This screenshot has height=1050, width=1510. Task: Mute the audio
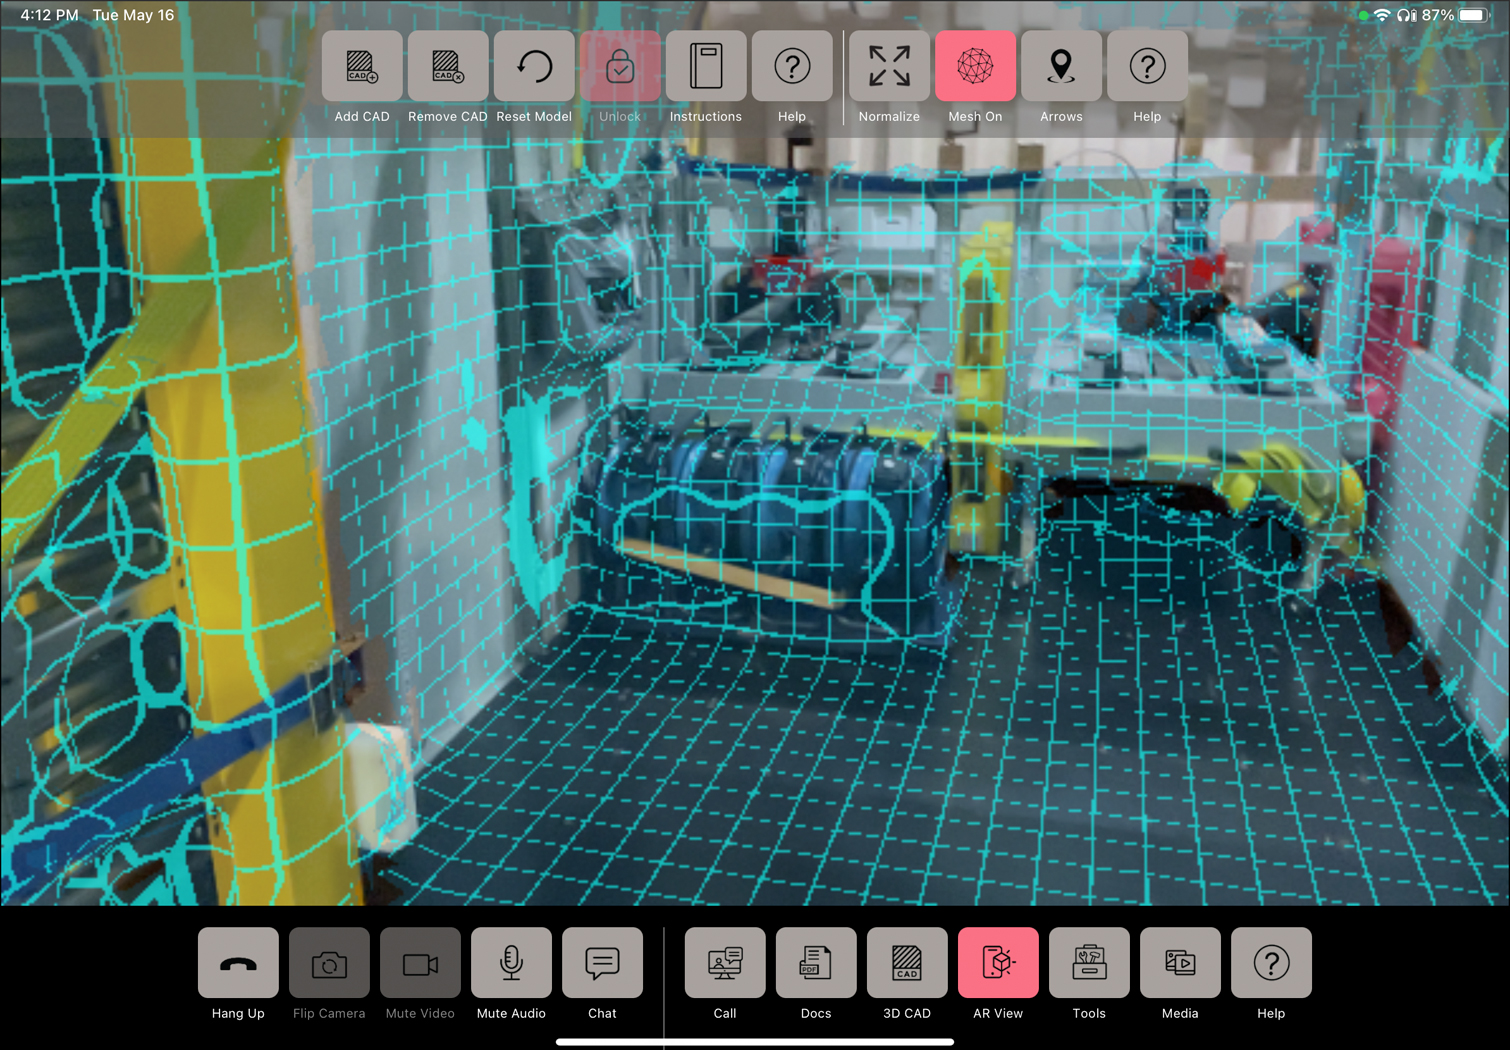511,963
